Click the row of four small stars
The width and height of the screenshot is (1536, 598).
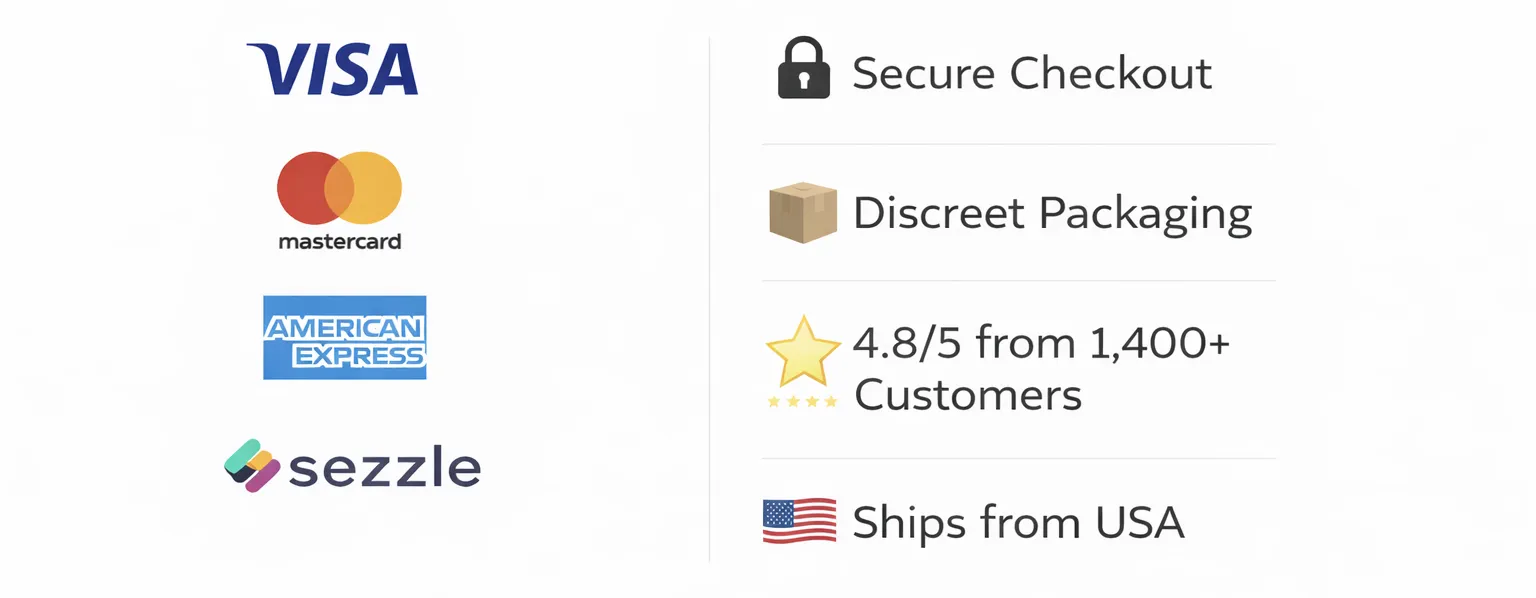pos(802,402)
